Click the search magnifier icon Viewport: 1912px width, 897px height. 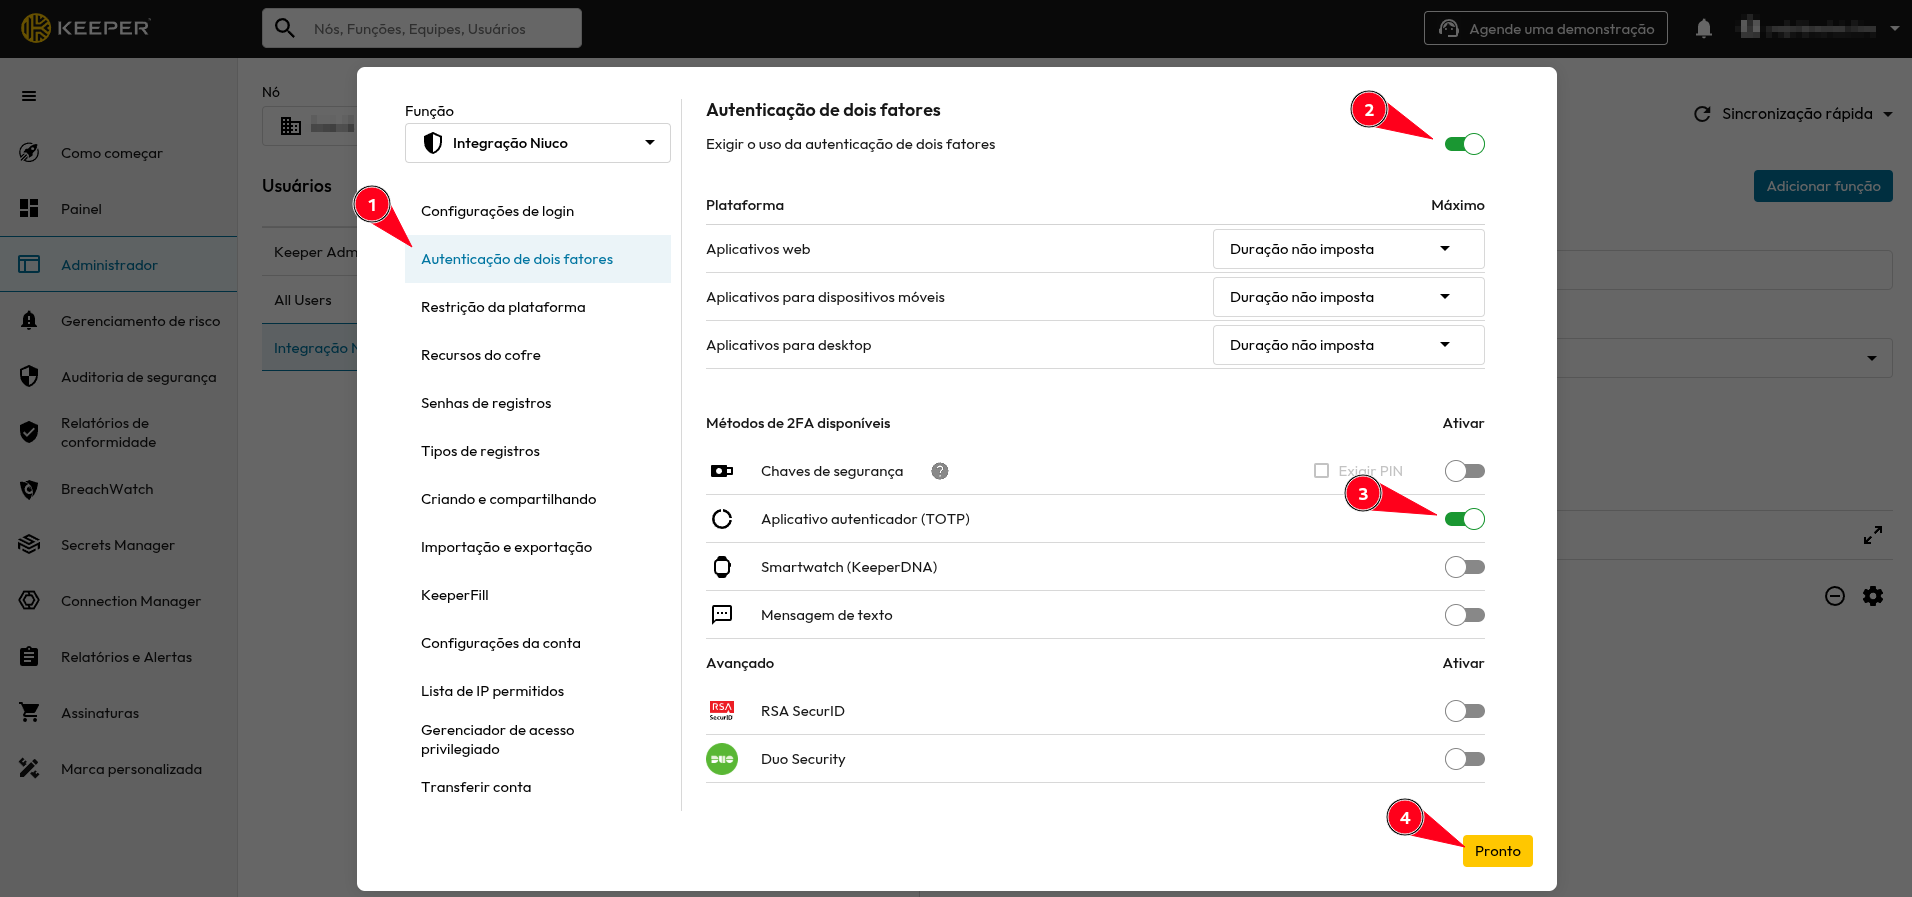285,28
